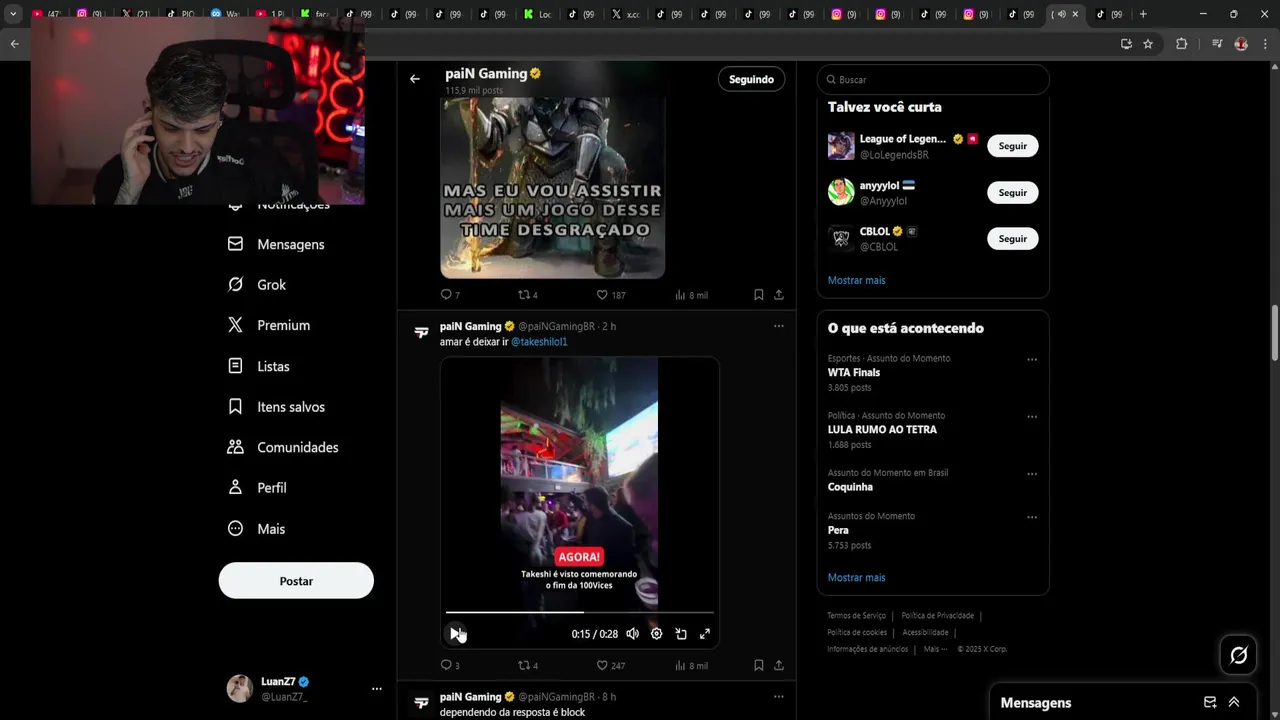Open reply on post with 7 comments

(x=450, y=295)
